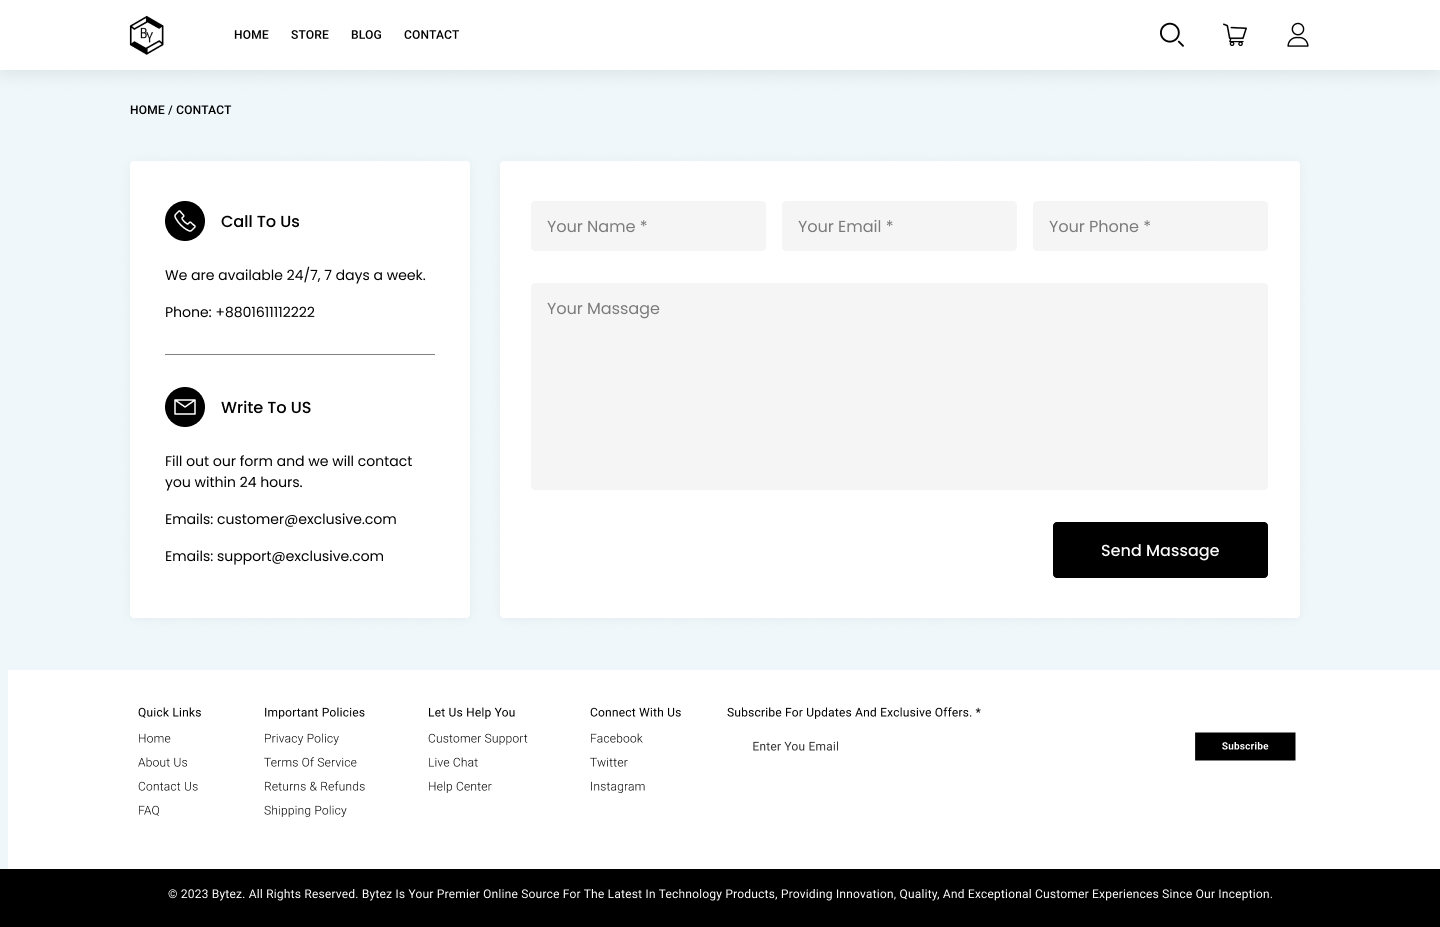Click HOME in the breadcrumb

pyautogui.click(x=147, y=110)
